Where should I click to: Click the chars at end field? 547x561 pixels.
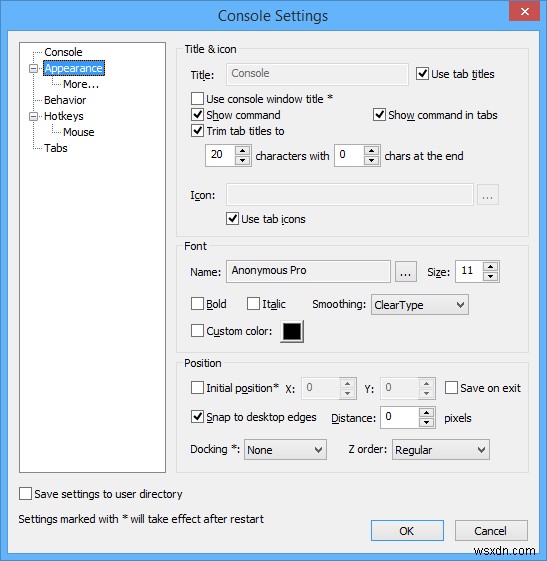(x=350, y=155)
